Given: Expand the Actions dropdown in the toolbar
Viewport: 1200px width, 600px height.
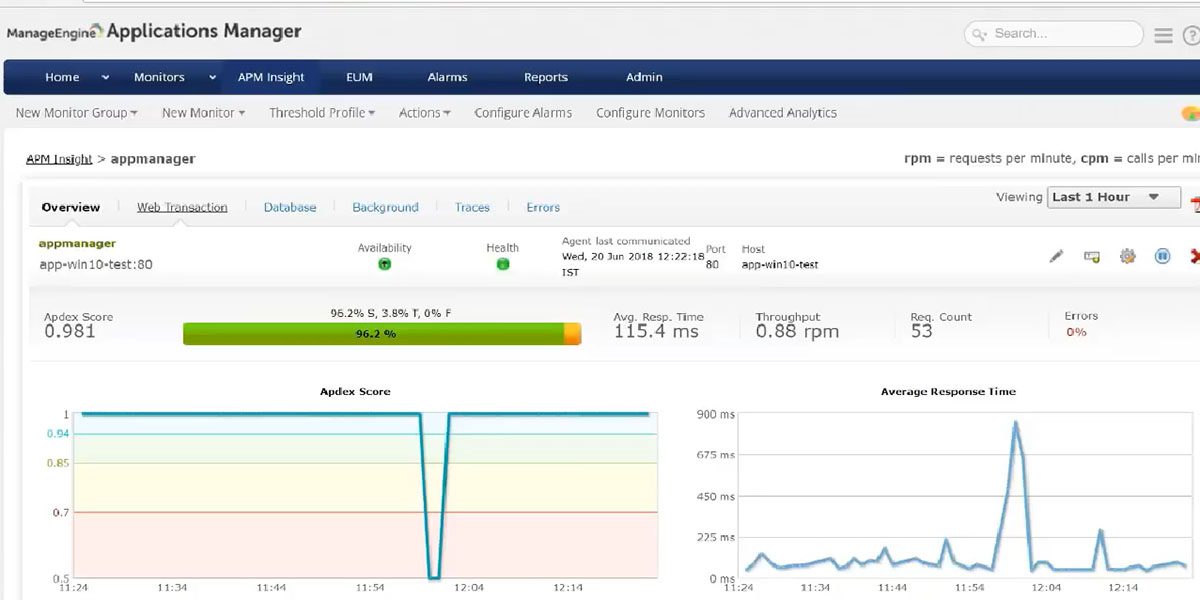Looking at the screenshot, I should [x=424, y=112].
